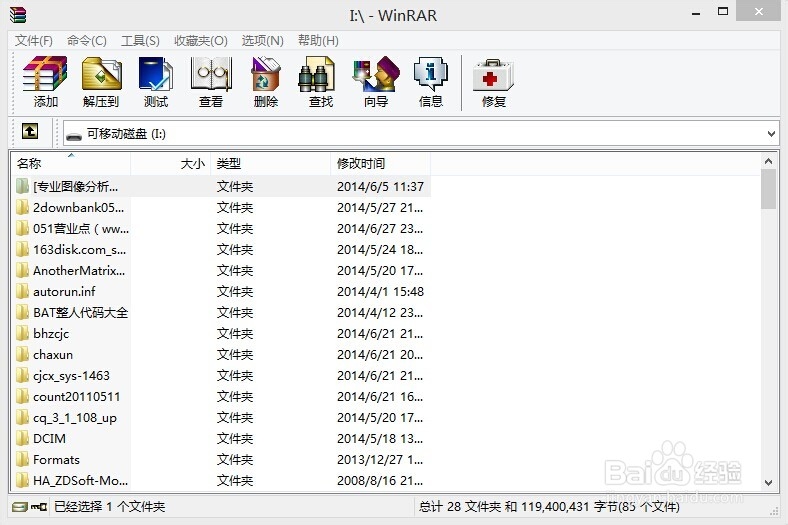Click the key password icon in status bar
The image size is (788, 525).
pyautogui.click(x=39, y=507)
